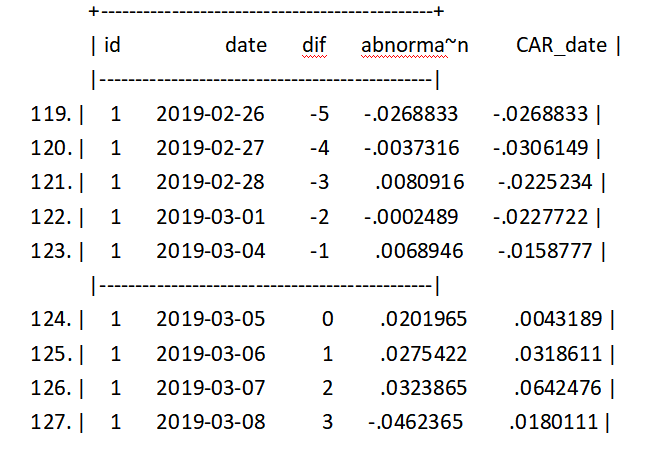Click the dif value -5
This screenshot has height=450, width=650.
pos(320,114)
